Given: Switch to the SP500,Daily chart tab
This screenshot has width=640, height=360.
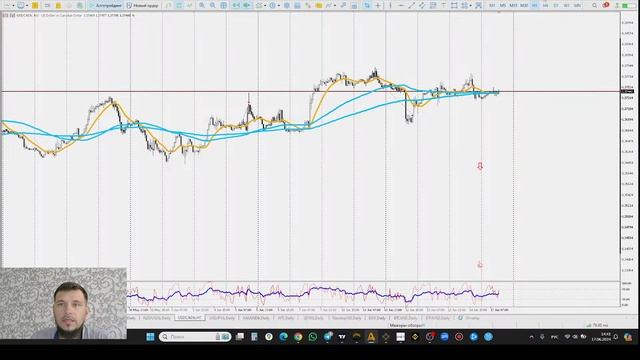Looking at the screenshot, I should (x=313, y=318).
